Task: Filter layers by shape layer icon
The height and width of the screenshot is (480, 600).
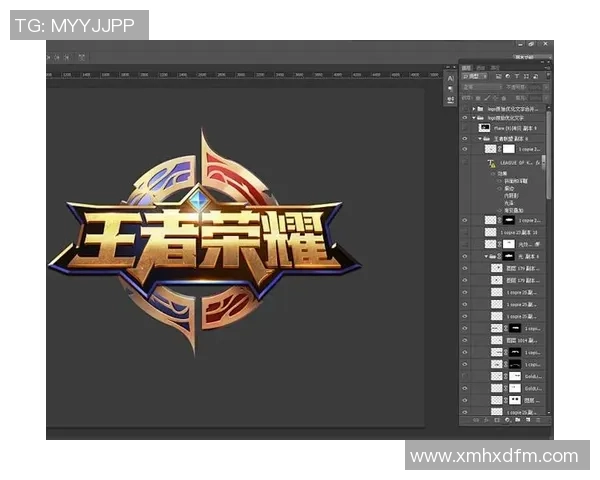Action: (526, 77)
